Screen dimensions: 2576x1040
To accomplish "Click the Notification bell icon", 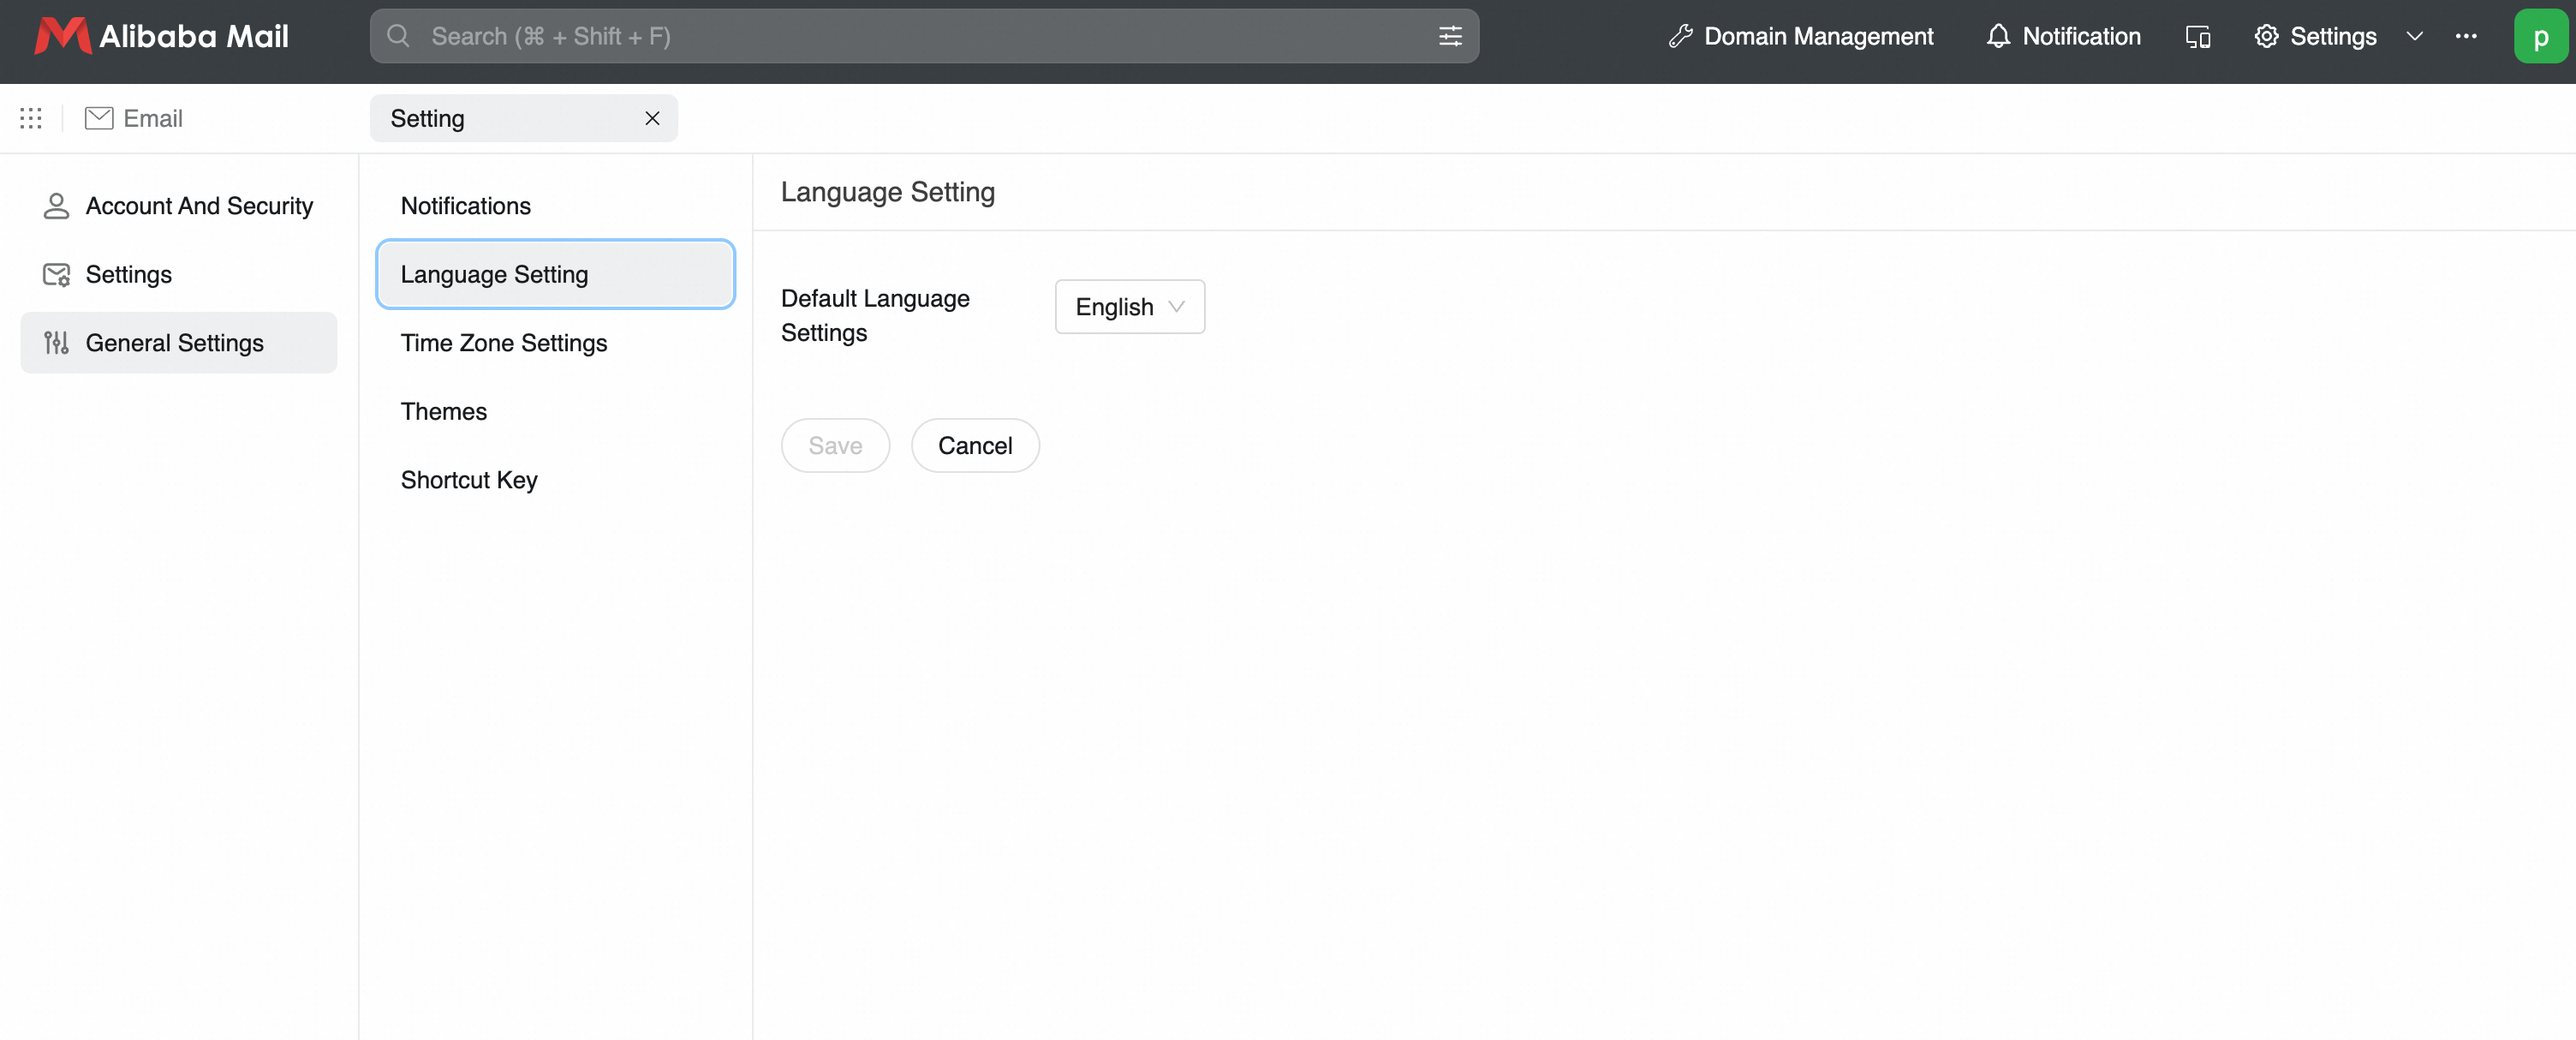I will tap(1998, 36).
